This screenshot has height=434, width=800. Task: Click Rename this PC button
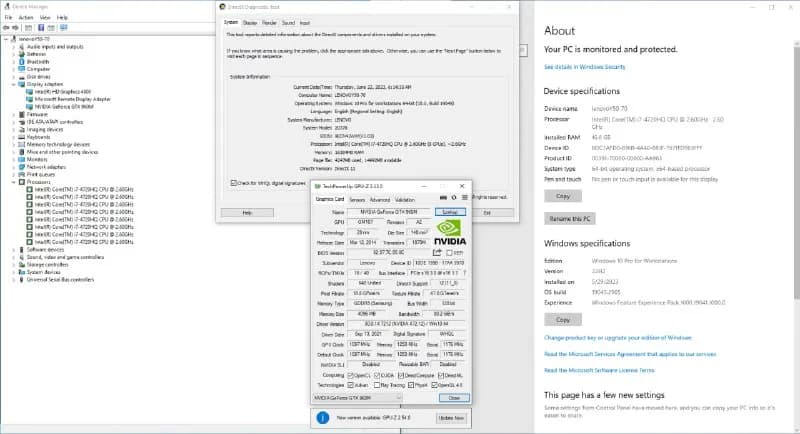click(569, 219)
